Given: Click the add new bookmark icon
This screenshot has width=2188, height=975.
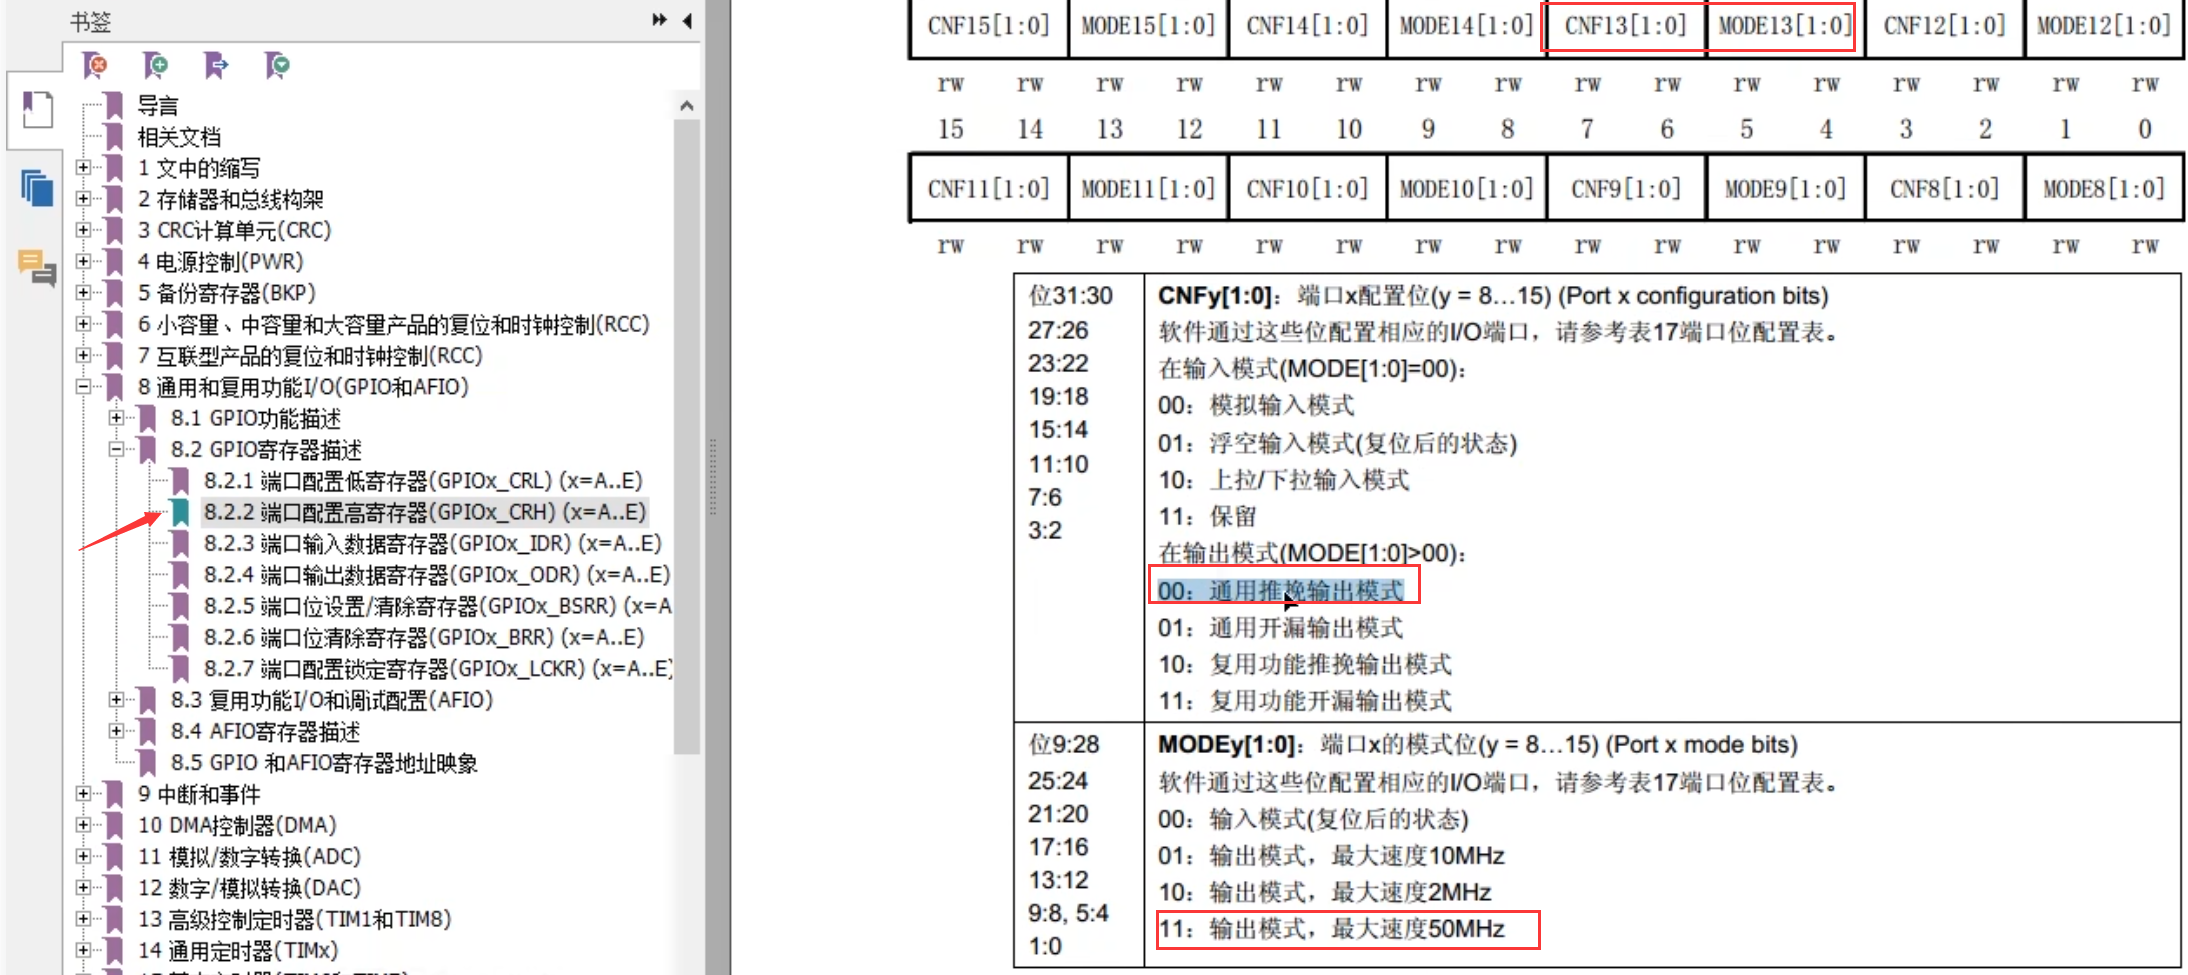Looking at the screenshot, I should coord(155,66).
